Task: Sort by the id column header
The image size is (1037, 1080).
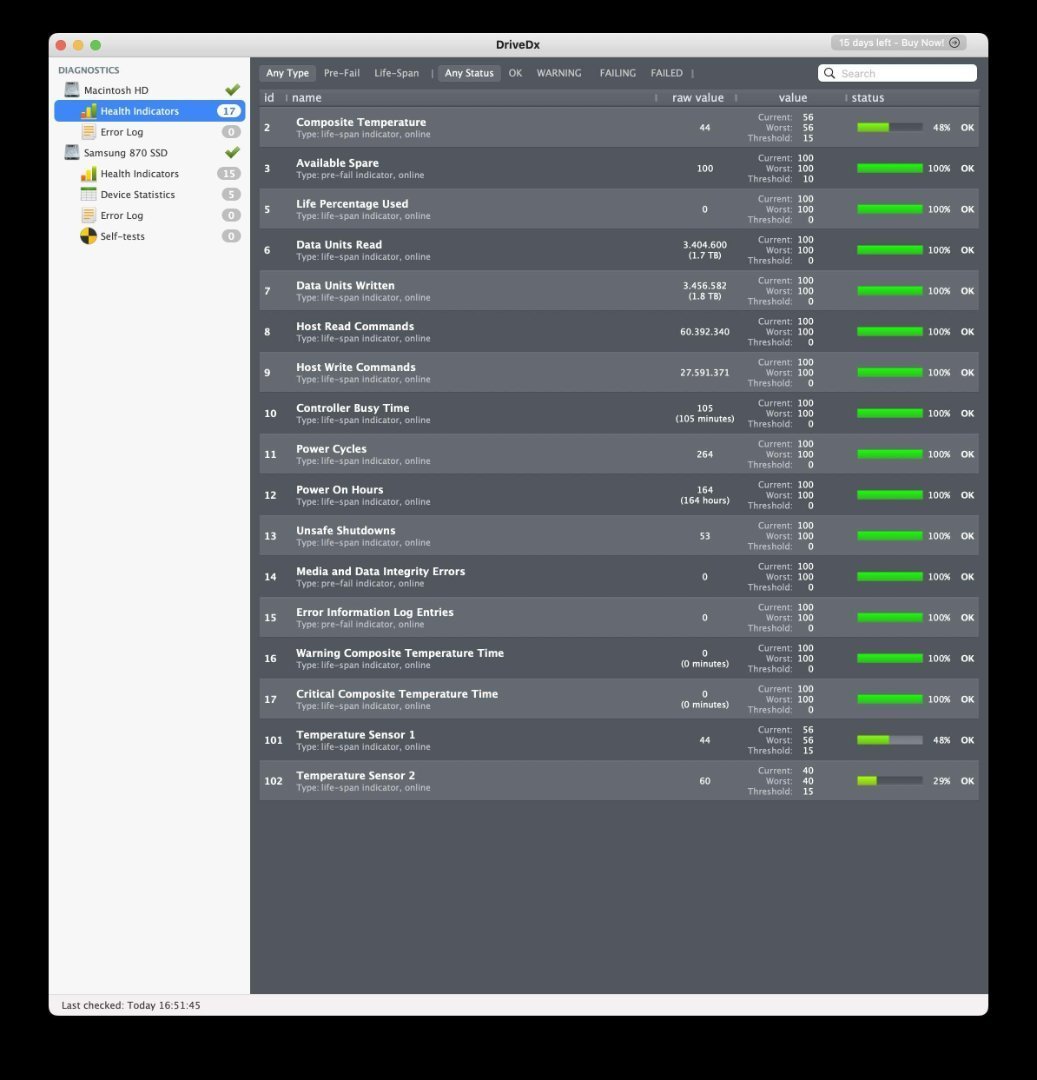Action: (x=269, y=98)
